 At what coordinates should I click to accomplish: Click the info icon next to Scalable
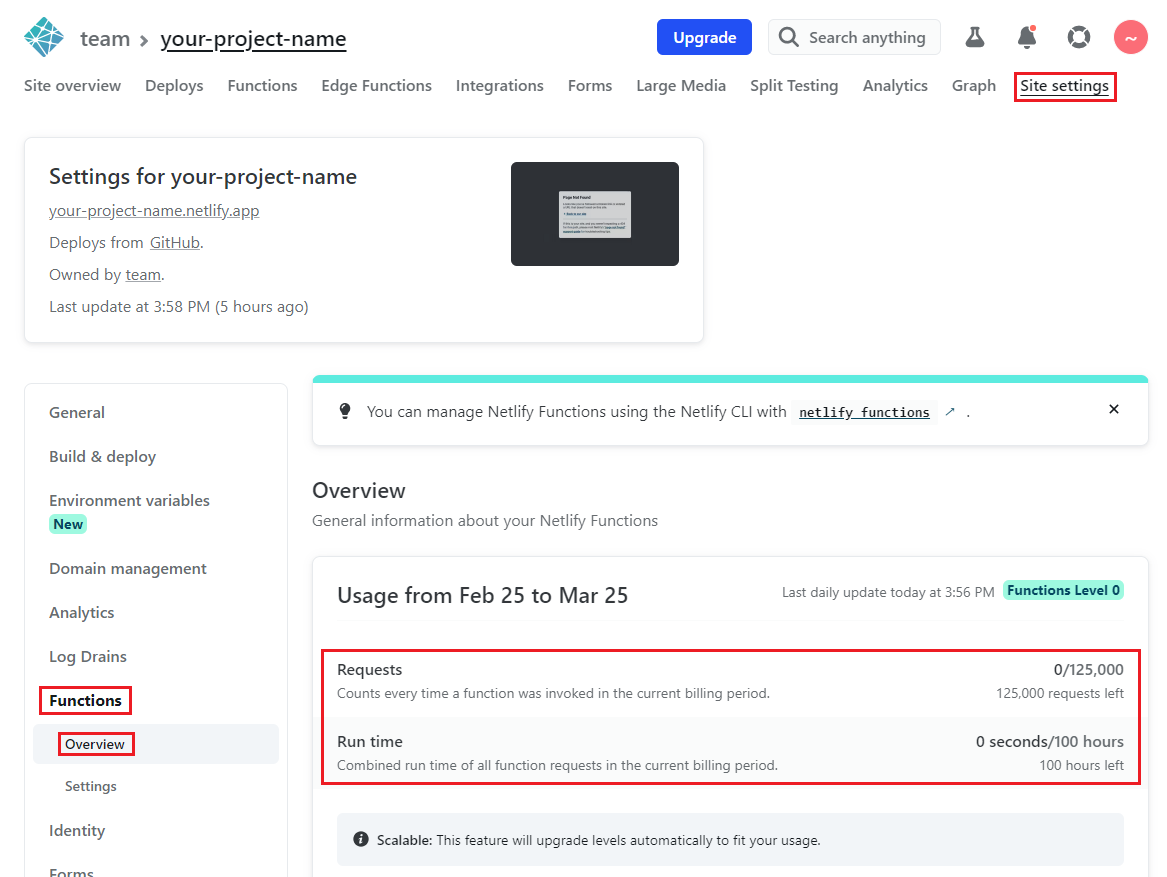tap(361, 839)
